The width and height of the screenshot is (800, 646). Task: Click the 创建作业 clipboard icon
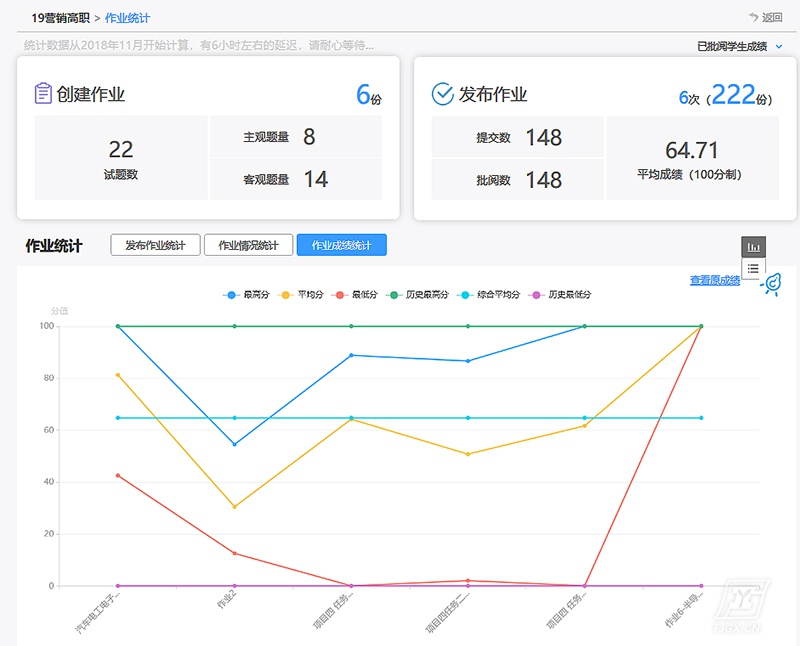click(x=43, y=94)
